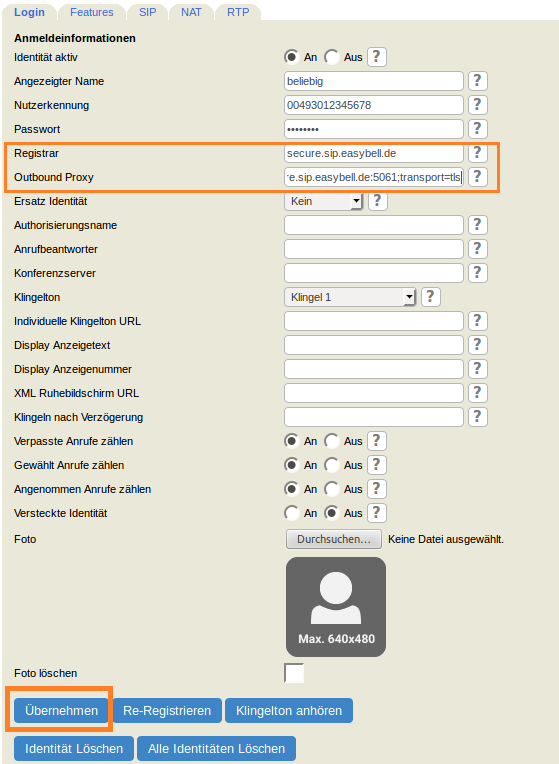Open the Features tab
The height and width of the screenshot is (764, 559).
click(x=92, y=12)
